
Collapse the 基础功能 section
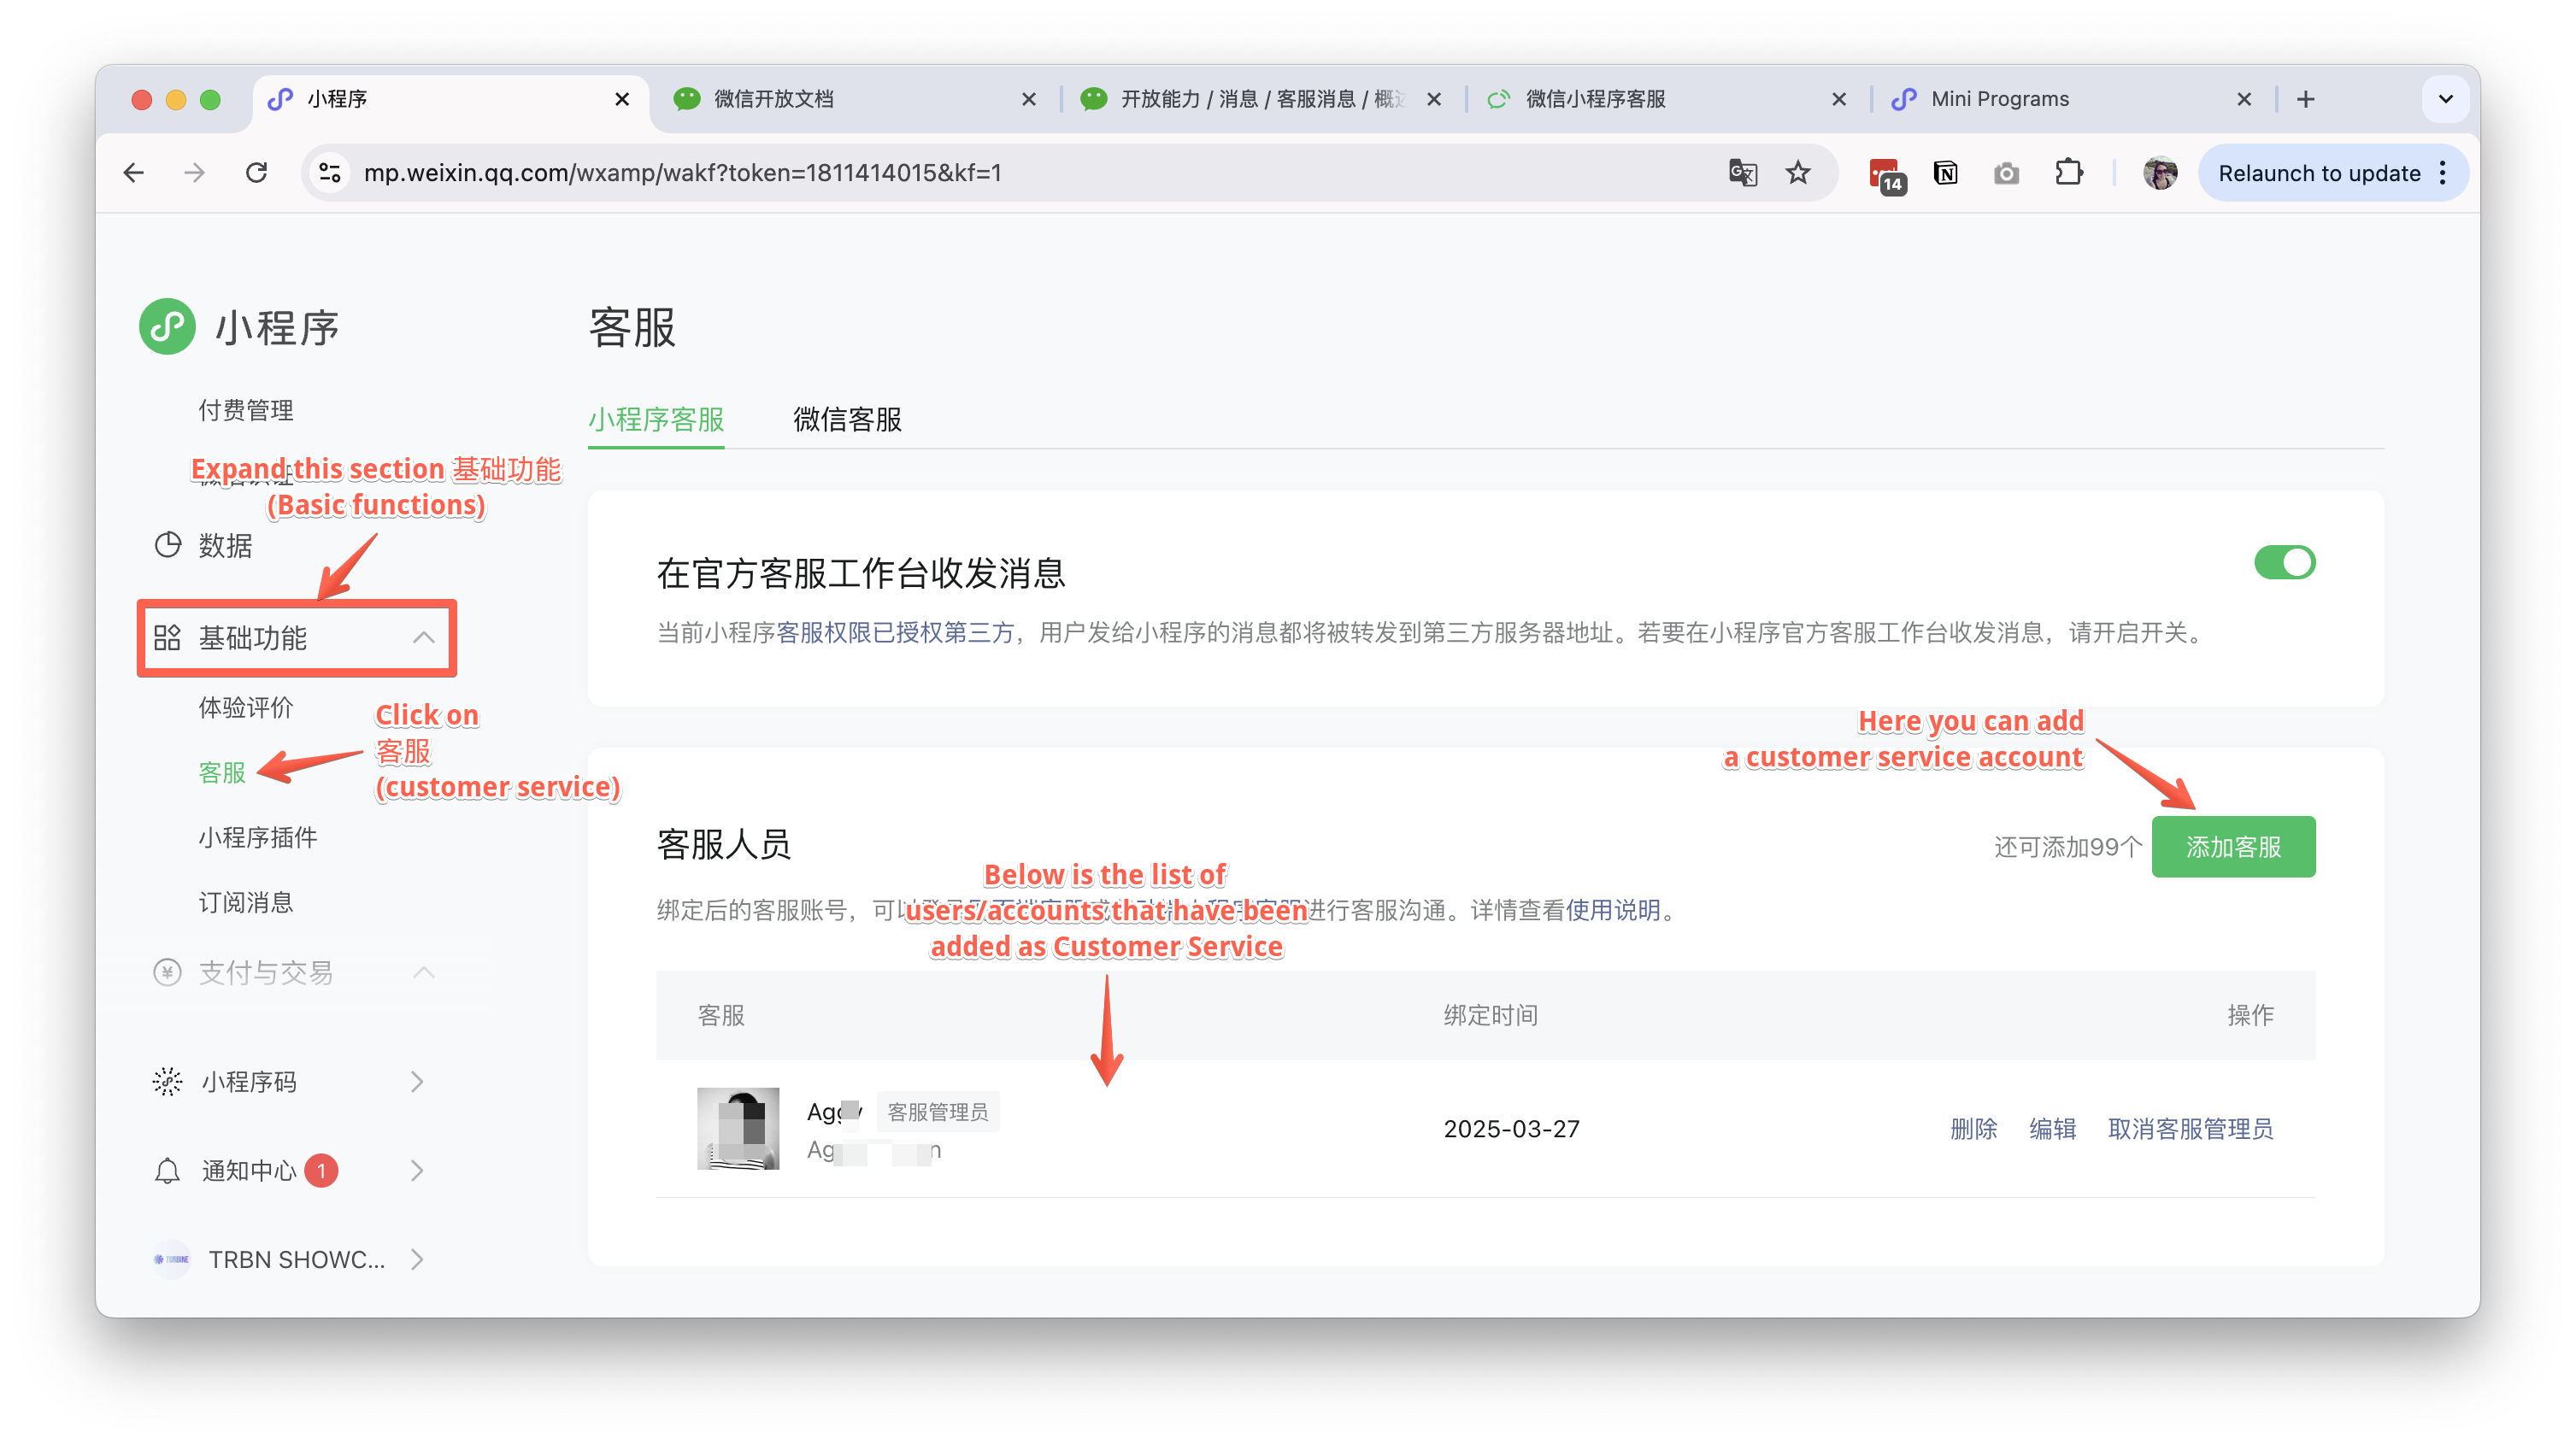423,637
